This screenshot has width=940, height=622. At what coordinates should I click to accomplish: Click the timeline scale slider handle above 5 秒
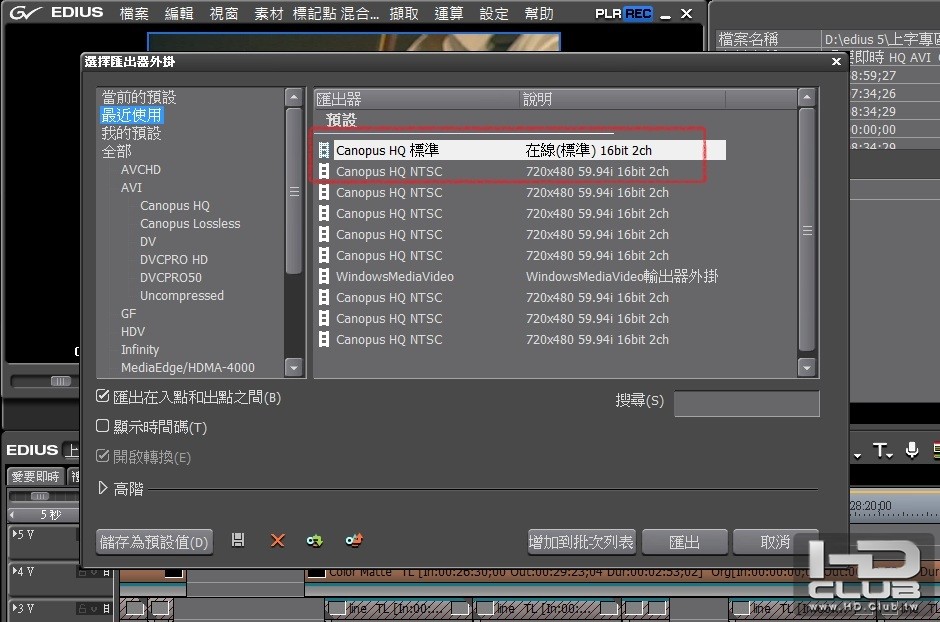[40, 496]
